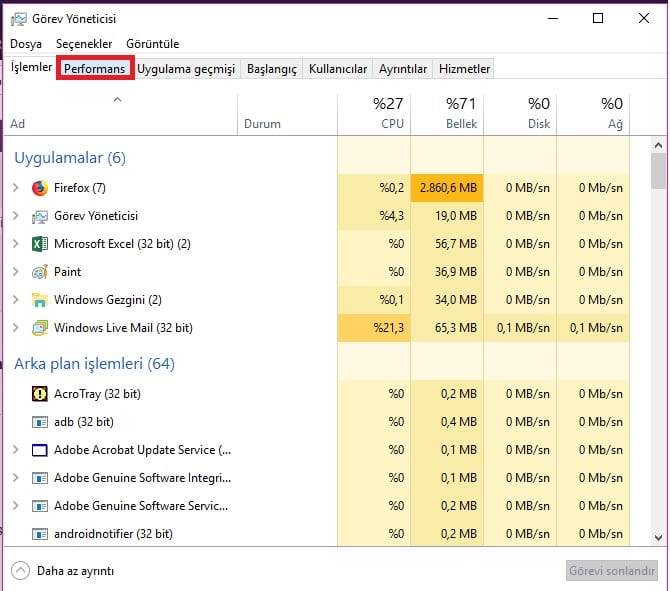Switch to the Performans tab
670x591 pixels.
pyautogui.click(x=95, y=68)
